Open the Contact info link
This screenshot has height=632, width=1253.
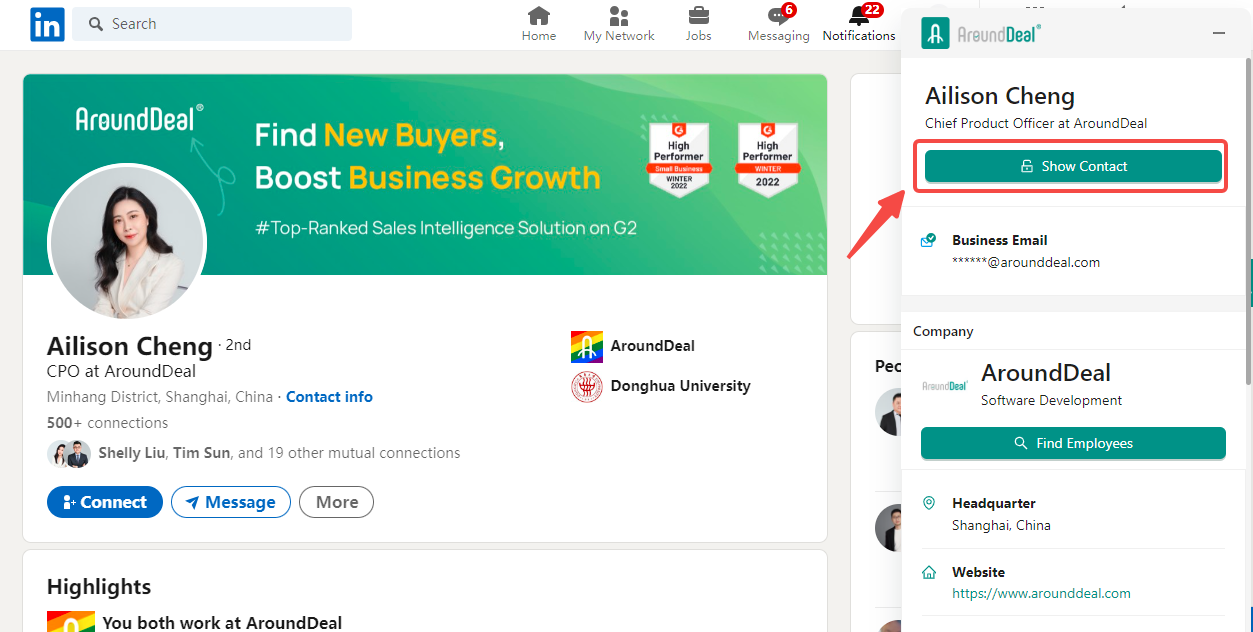(x=329, y=397)
